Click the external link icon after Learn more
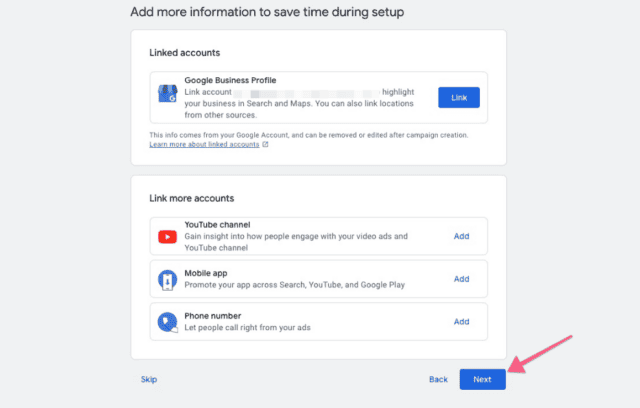The height and width of the screenshot is (408, 640). 265,144
